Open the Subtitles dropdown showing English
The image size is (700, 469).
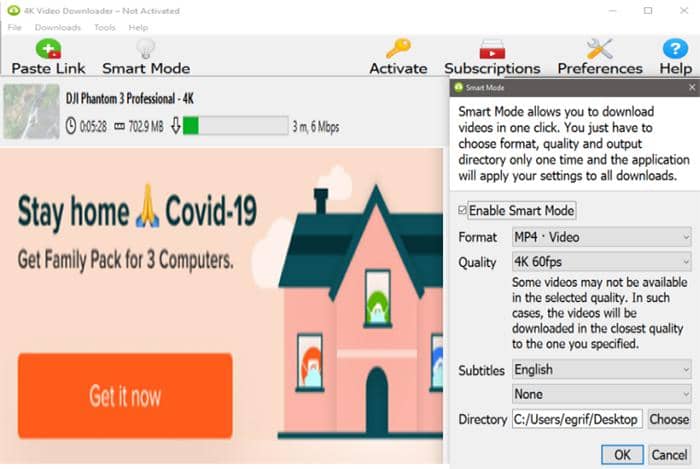coord(601,369)
